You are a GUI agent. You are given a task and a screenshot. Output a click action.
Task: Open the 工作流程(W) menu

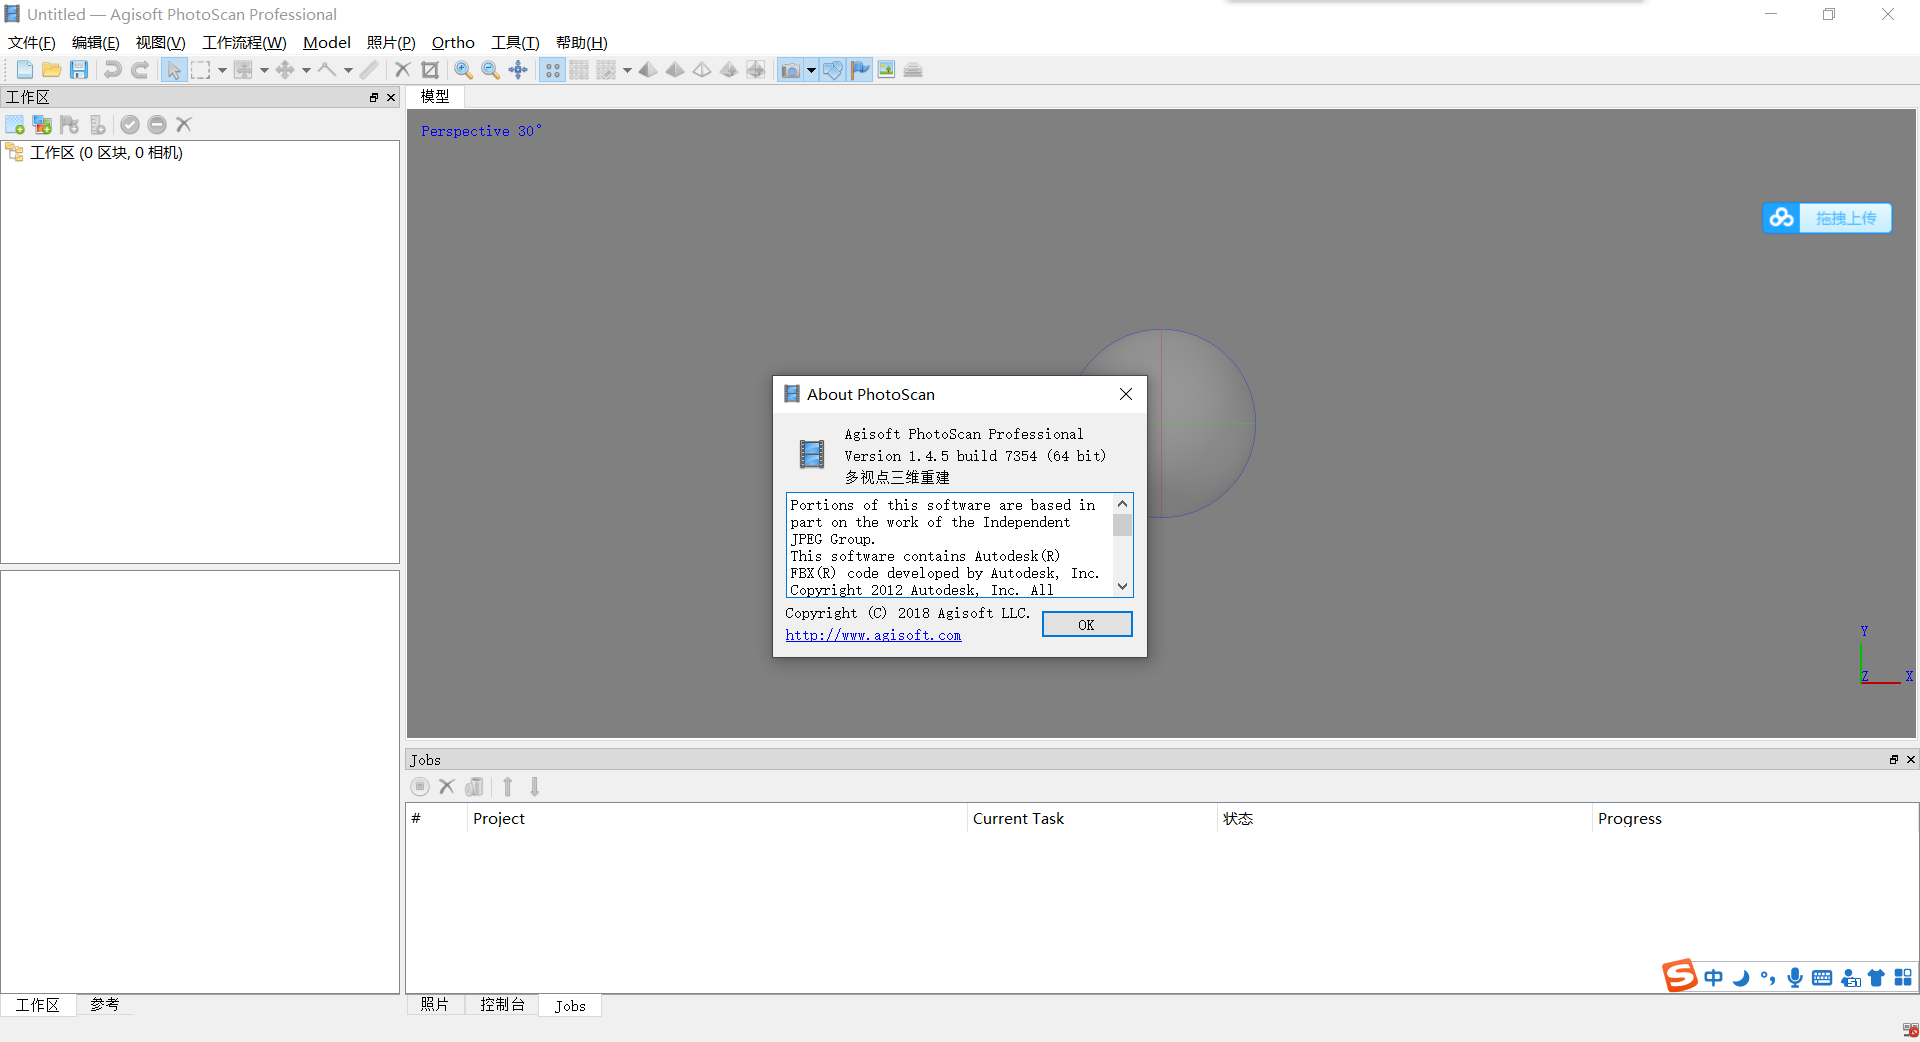(x=244, y=42)
